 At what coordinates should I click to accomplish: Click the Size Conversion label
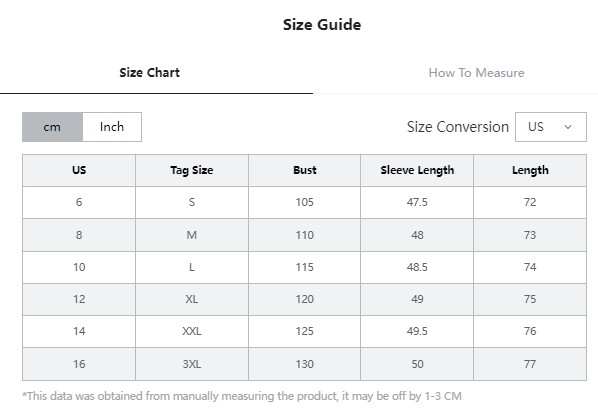point(458,127)
